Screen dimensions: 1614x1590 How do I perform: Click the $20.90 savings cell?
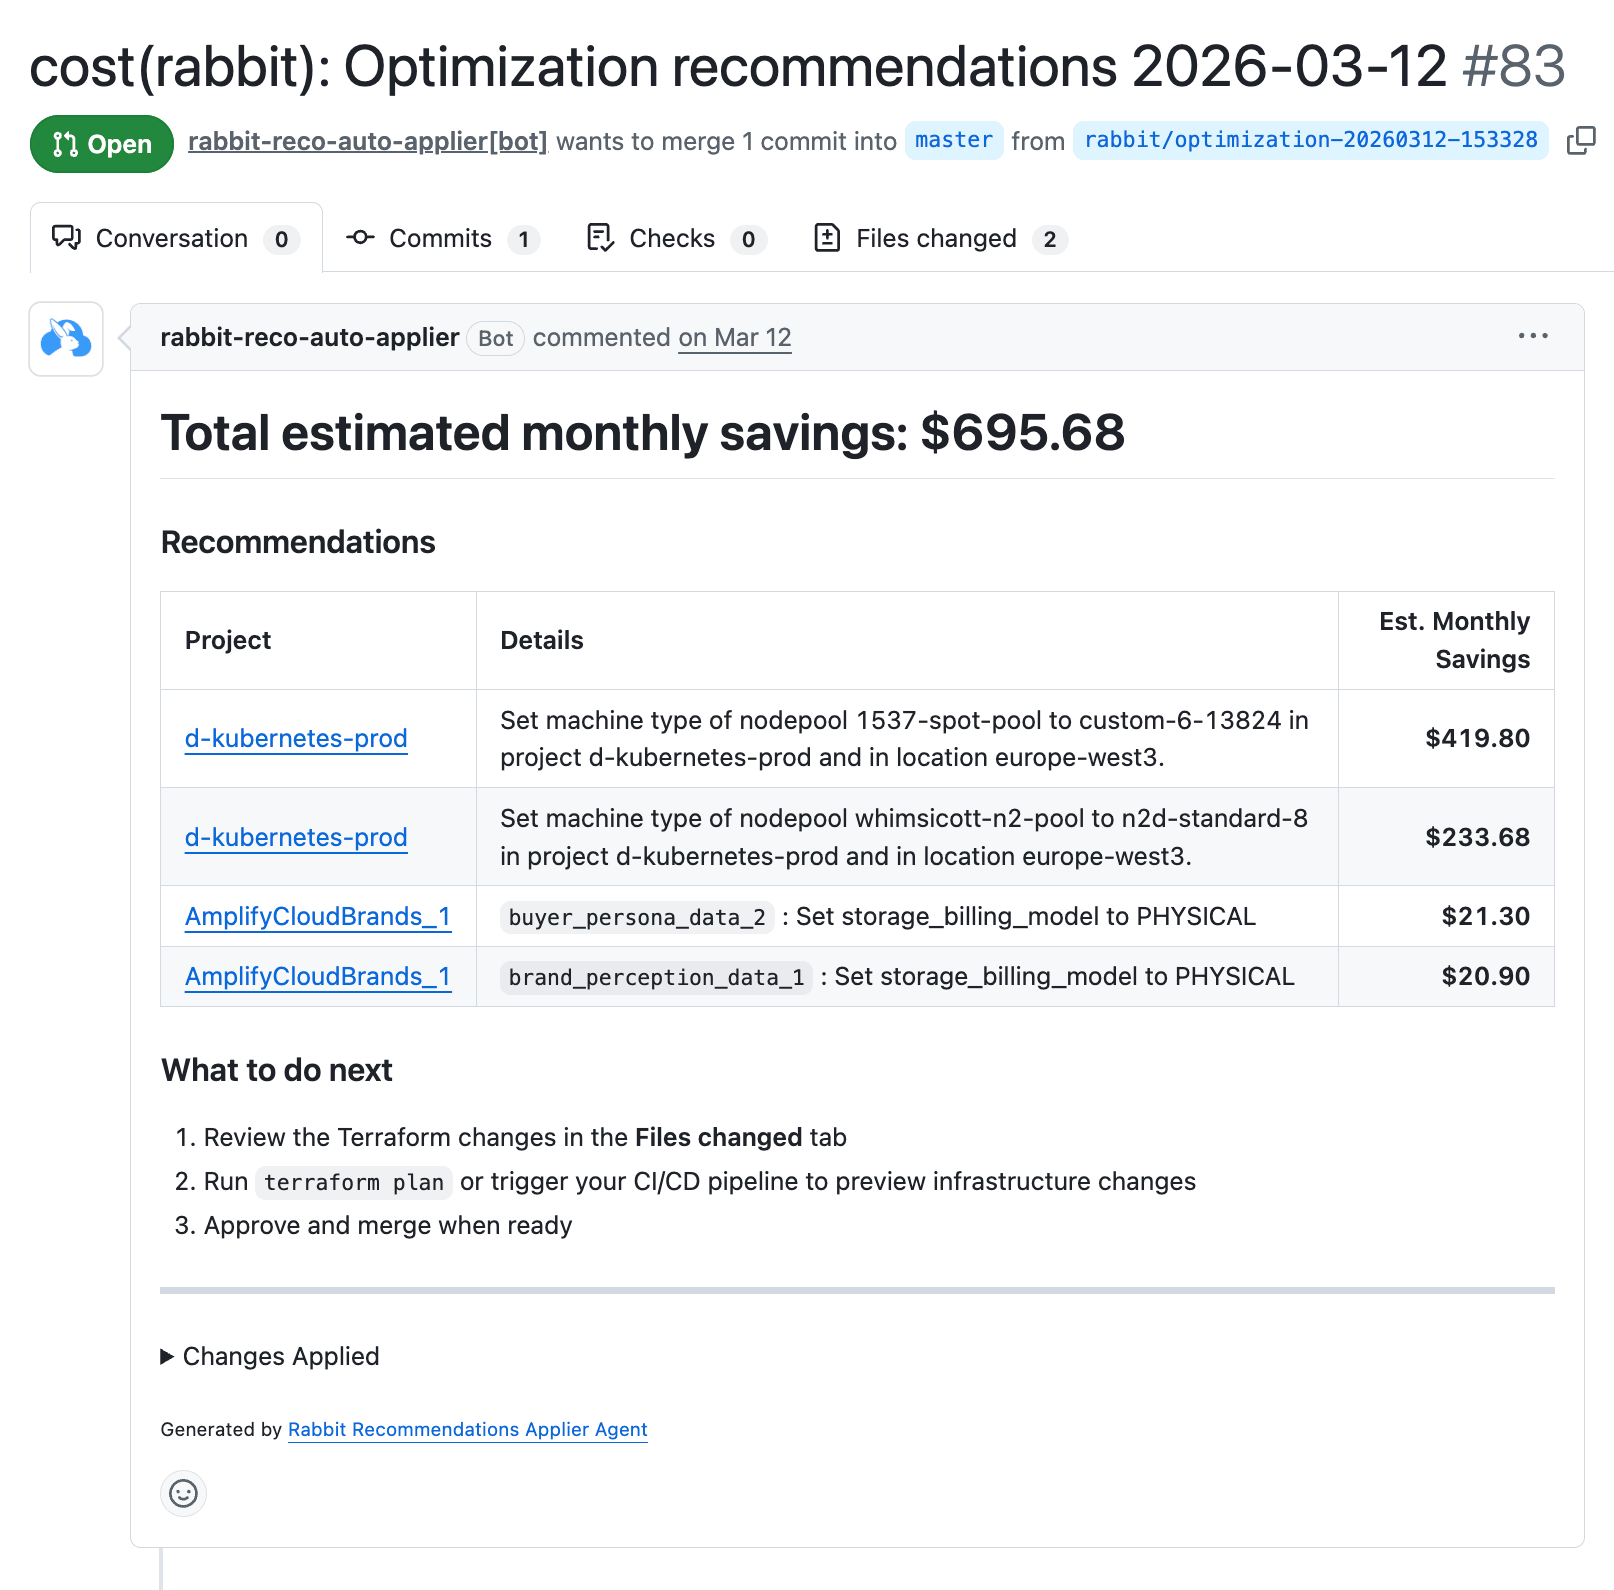click(x=1446, y=976)
